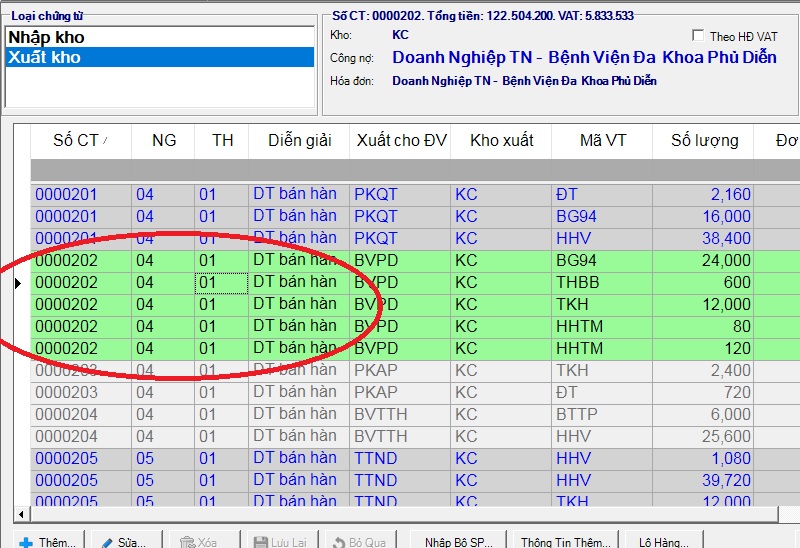The width and height of the screenshot is (800, 548).
Task: Click BVTTH cell in the BTTP row
Action: 401,414
